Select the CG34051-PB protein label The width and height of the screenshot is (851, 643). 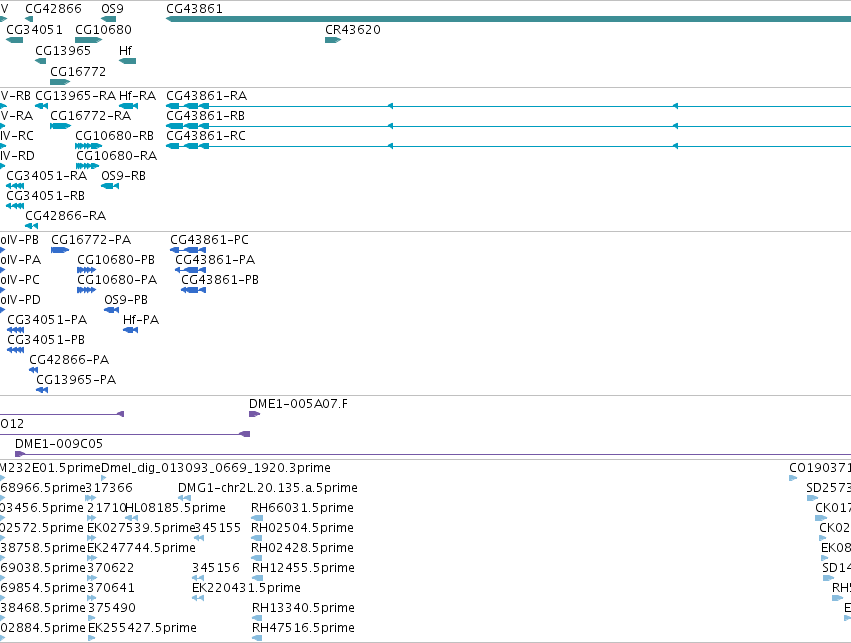(x=46, y=340)
